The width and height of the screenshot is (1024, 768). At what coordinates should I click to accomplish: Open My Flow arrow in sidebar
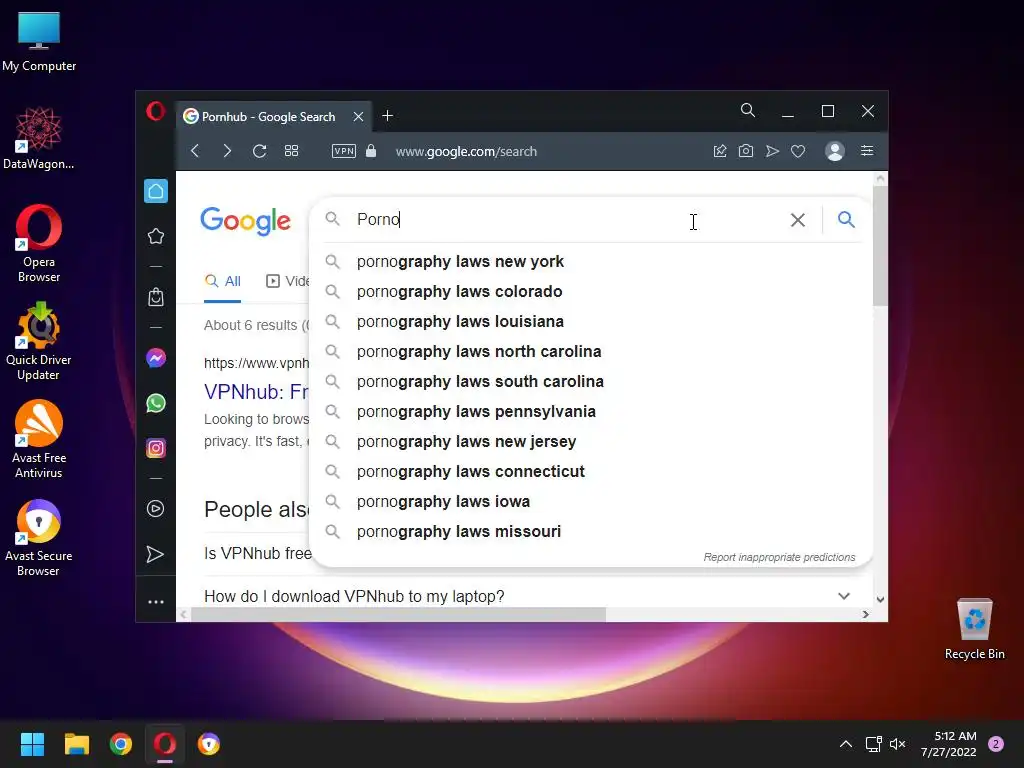click(155, 554)
